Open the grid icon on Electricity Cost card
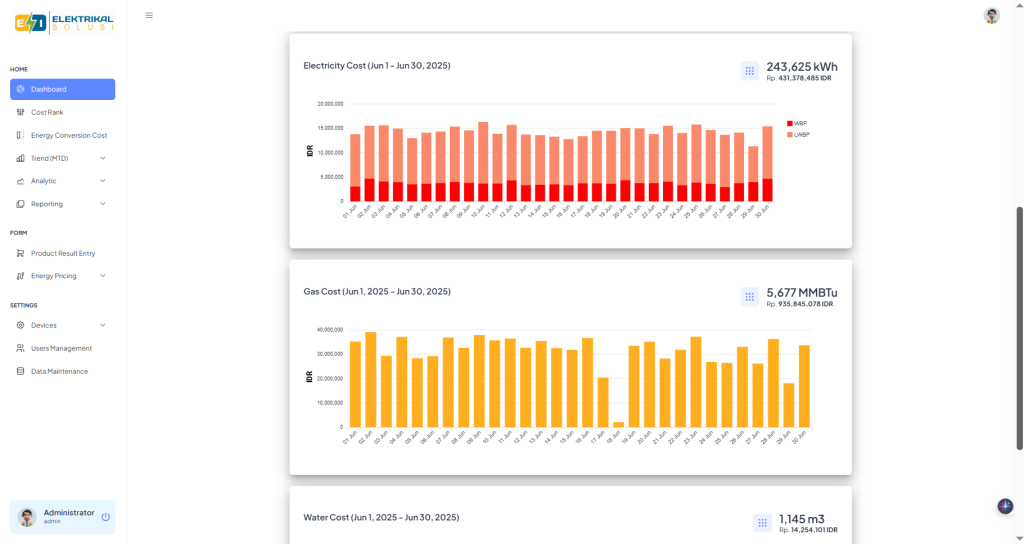The width and height of the screenshot is (1024, 544). point(749,71)
